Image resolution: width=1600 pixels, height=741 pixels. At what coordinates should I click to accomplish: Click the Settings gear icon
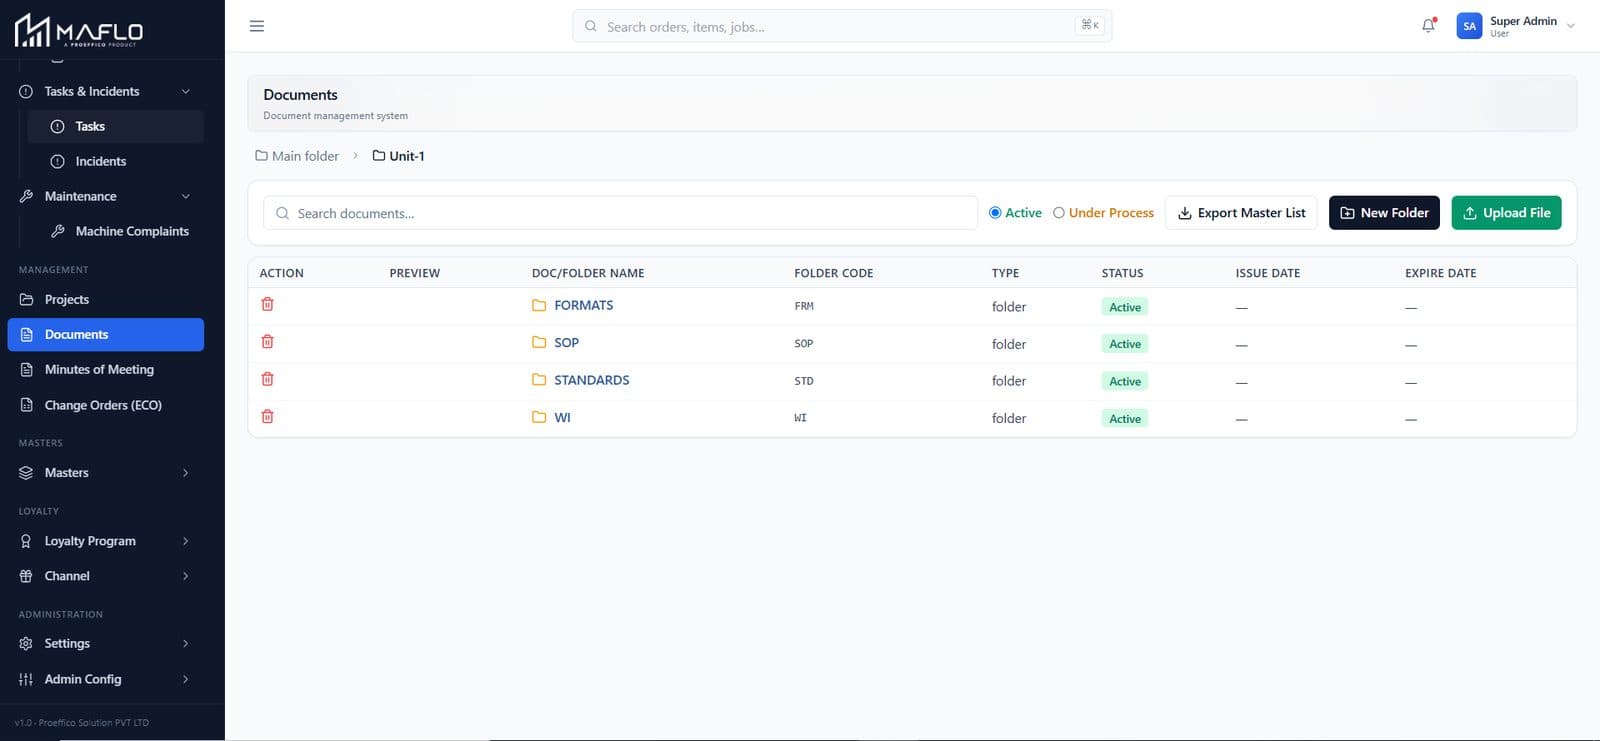[26, 644]
